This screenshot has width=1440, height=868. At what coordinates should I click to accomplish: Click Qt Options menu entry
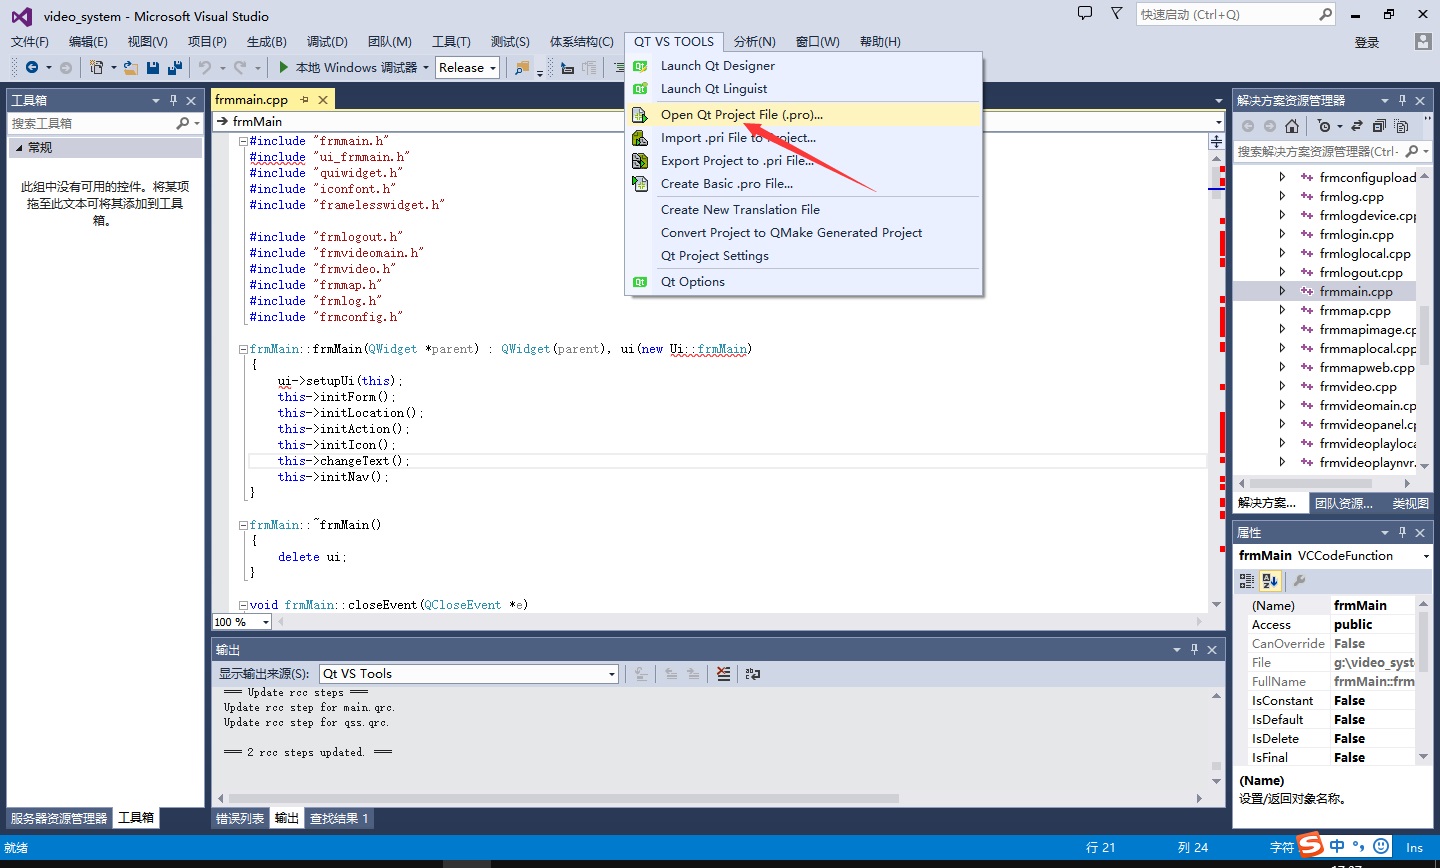tap(692, 282)
